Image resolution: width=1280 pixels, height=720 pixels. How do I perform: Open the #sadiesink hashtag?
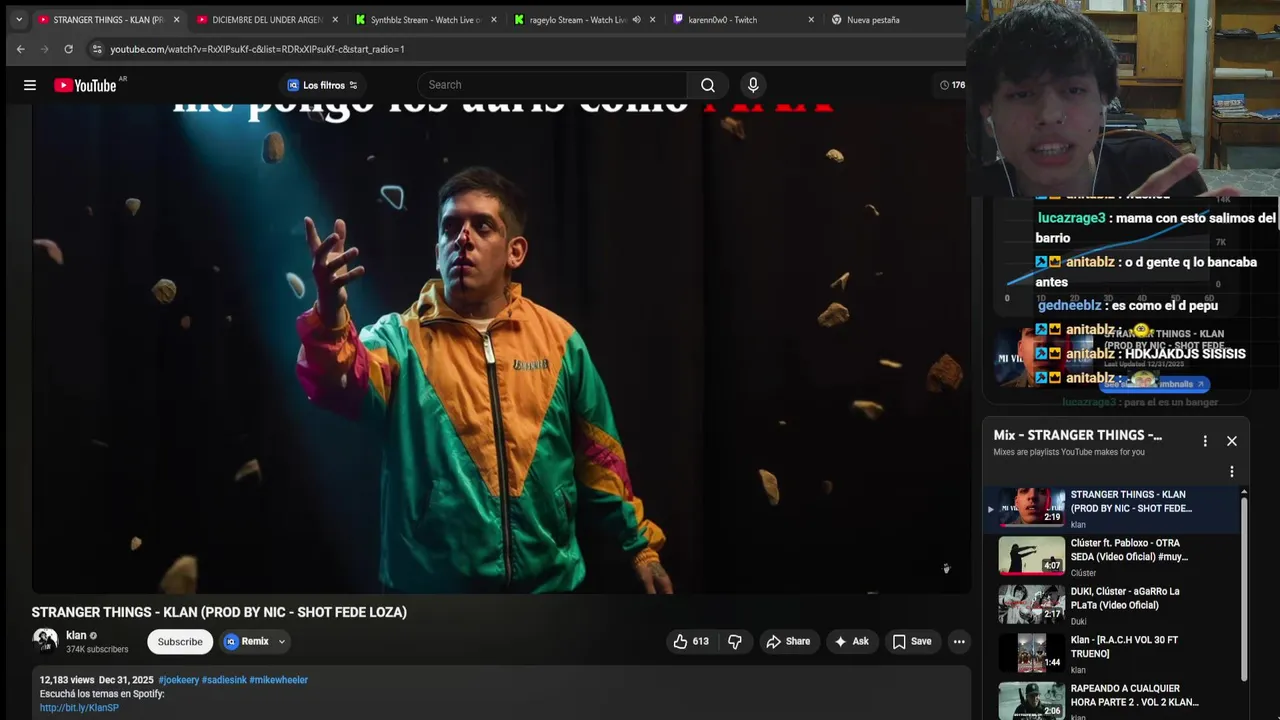224,680
